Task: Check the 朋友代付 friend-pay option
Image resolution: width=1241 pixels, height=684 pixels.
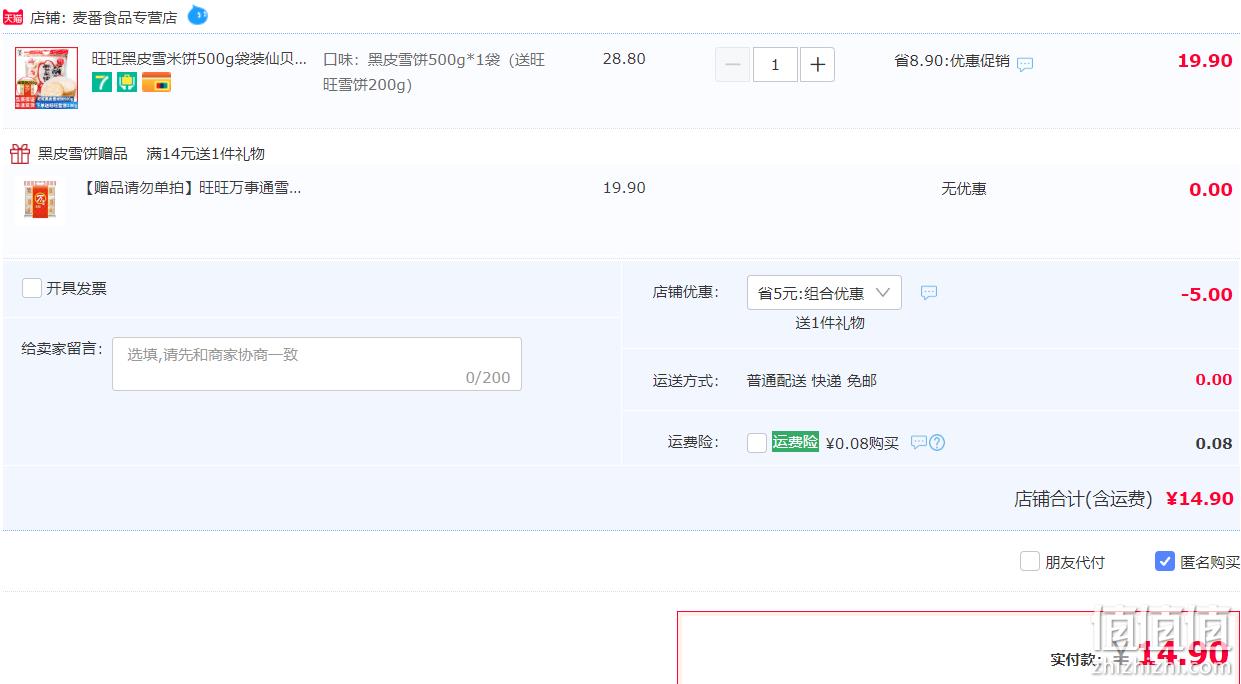Action: point(1030,561)
